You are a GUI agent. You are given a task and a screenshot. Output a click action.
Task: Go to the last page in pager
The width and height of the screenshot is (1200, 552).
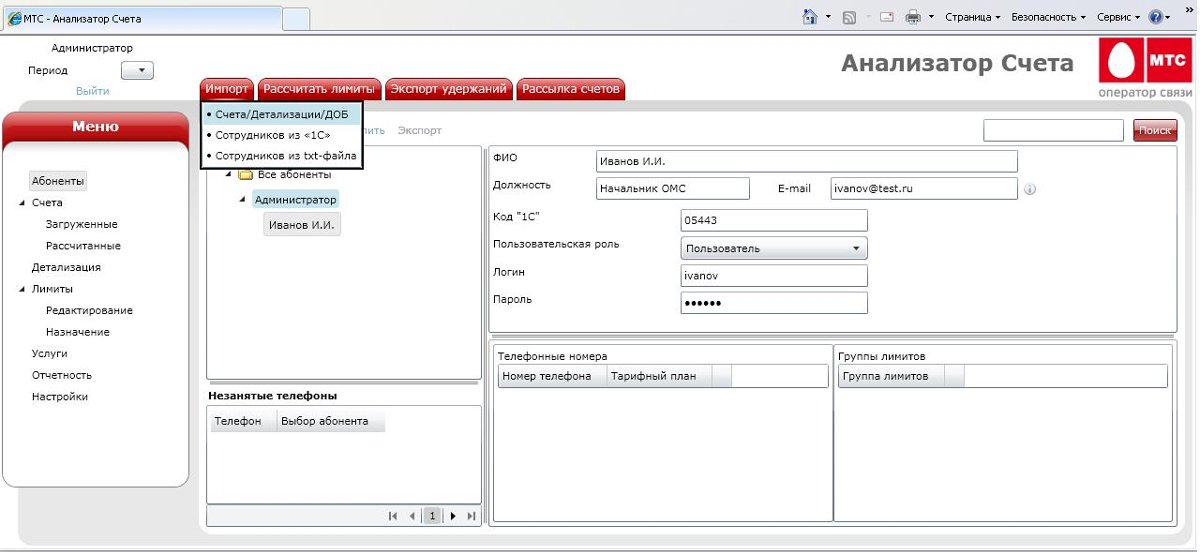(x=471, y=516)
